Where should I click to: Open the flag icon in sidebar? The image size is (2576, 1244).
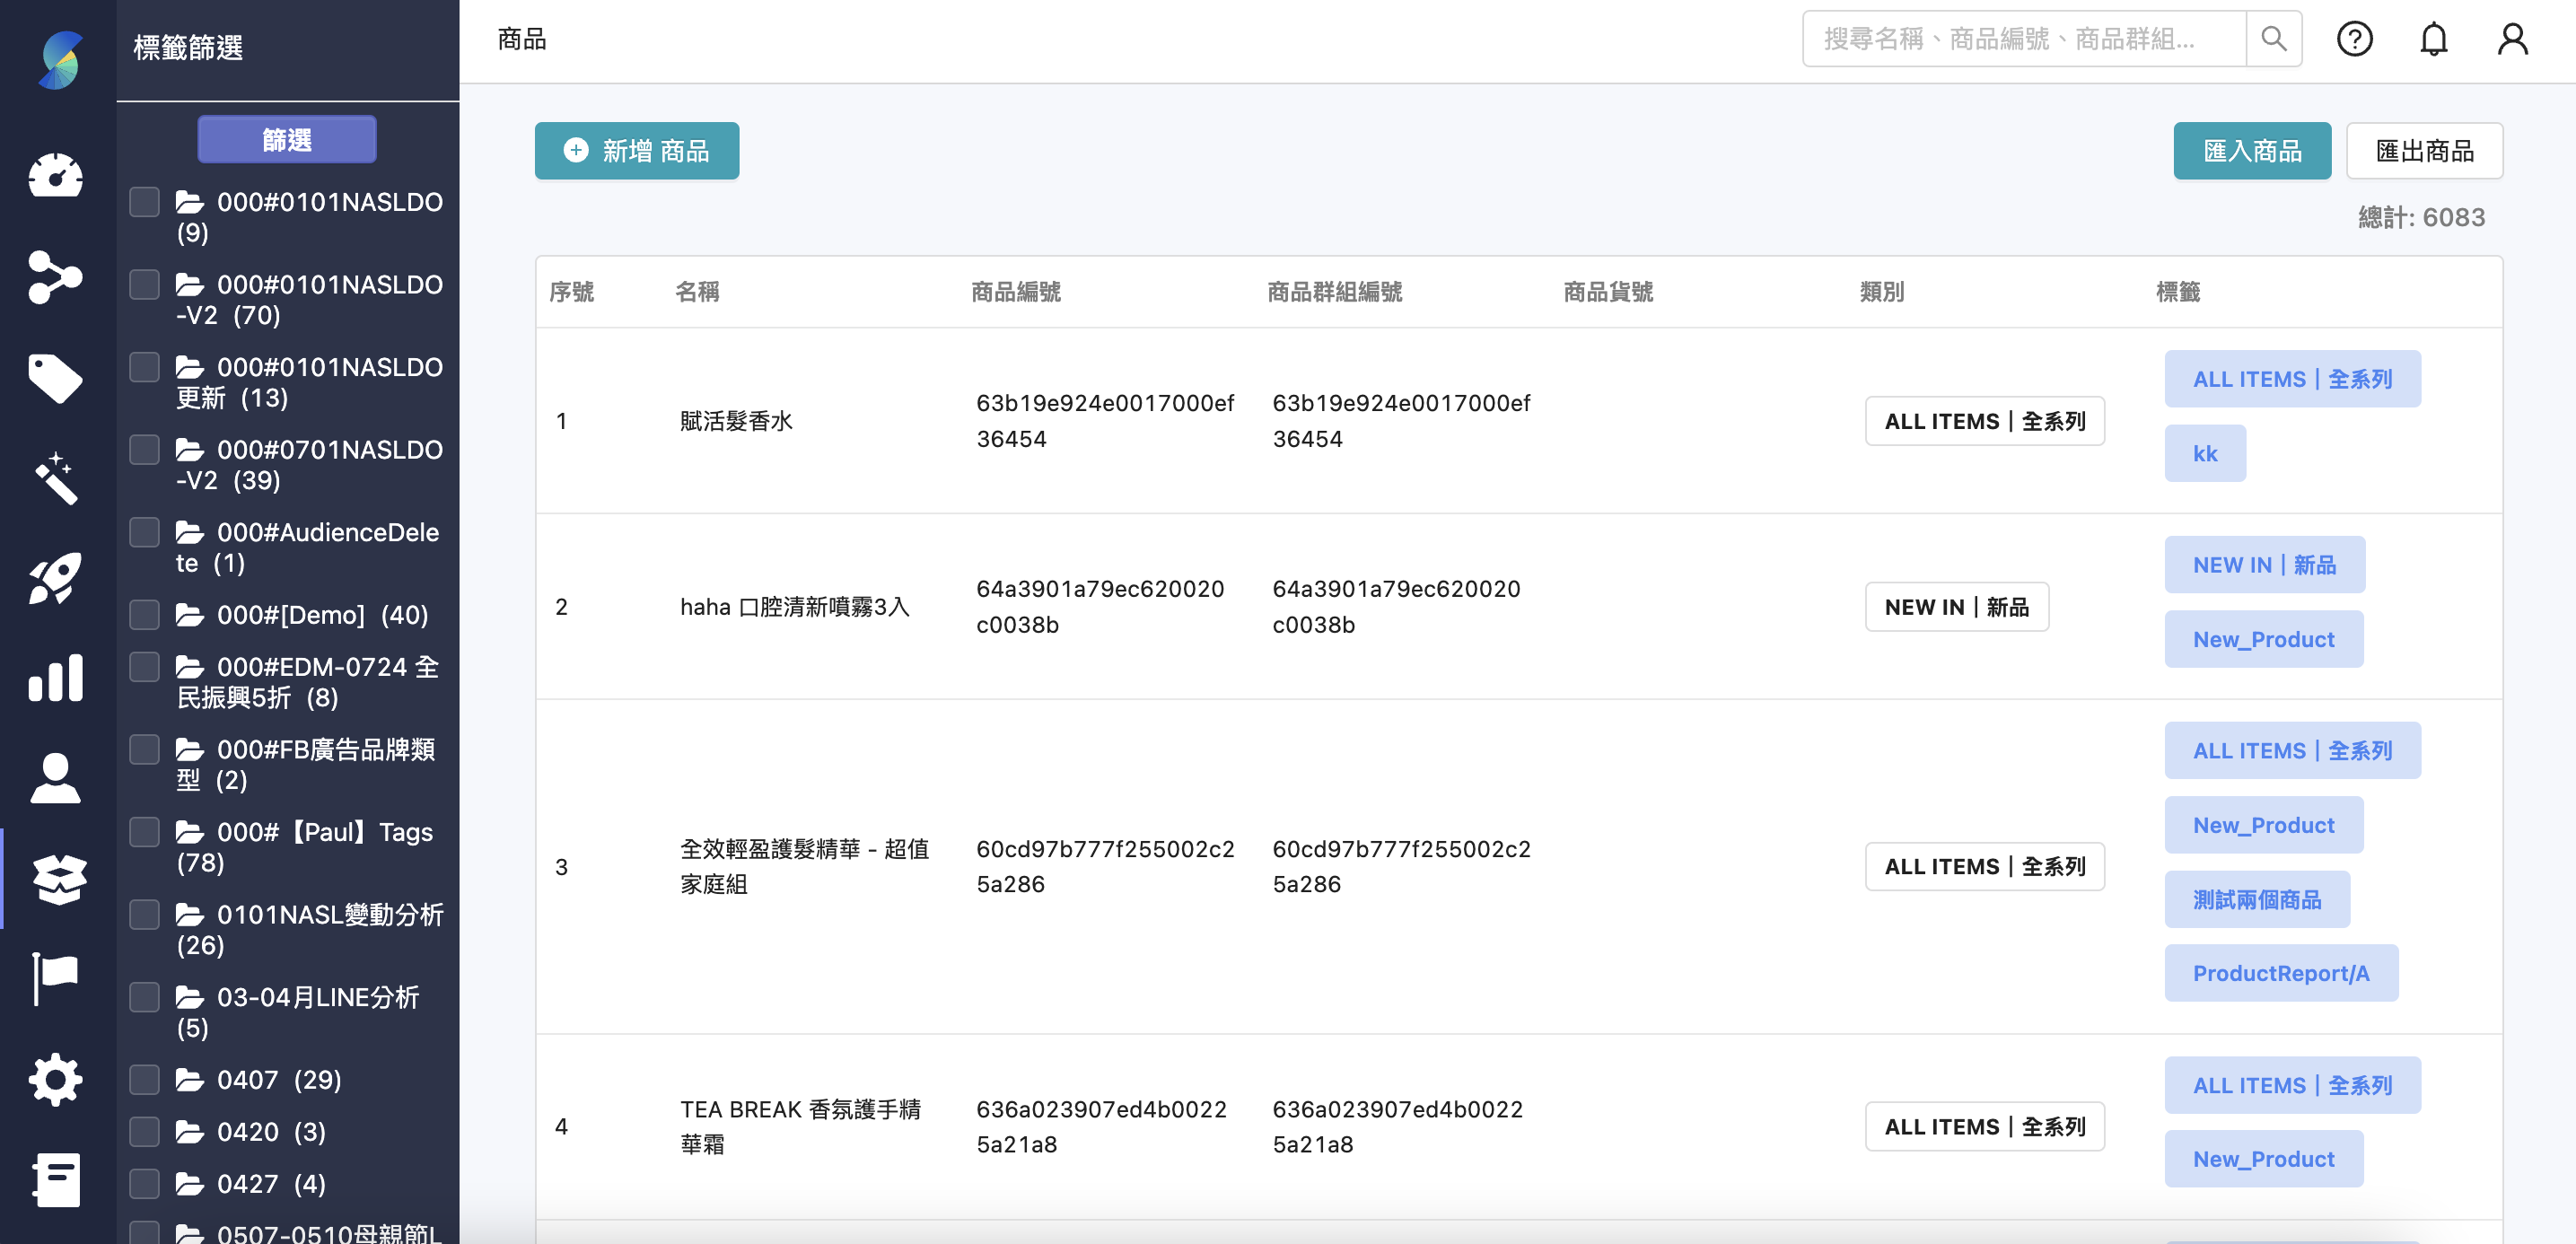pos(55,979)
